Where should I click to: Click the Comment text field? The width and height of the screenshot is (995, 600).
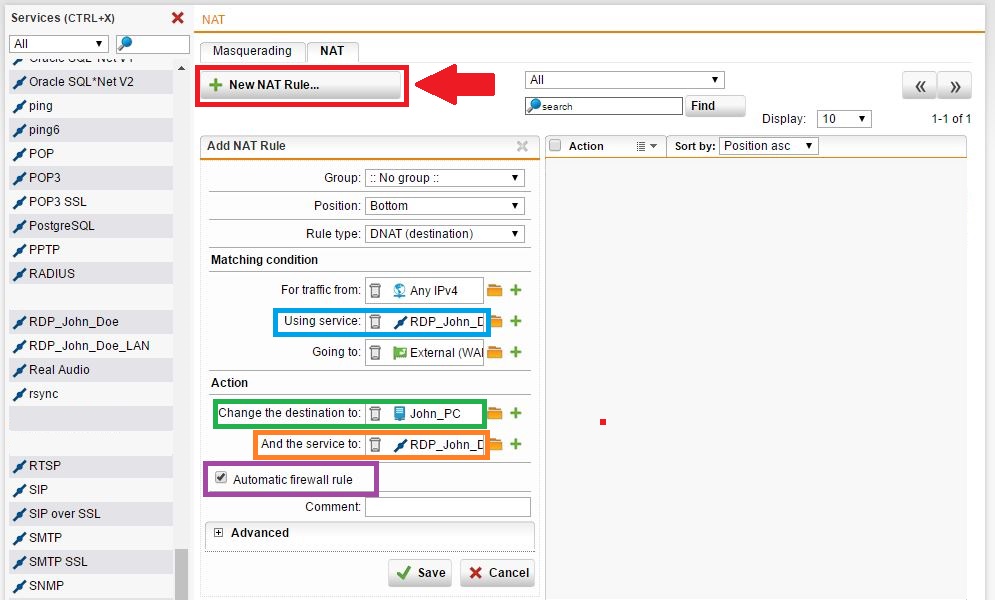coord(448,507)
